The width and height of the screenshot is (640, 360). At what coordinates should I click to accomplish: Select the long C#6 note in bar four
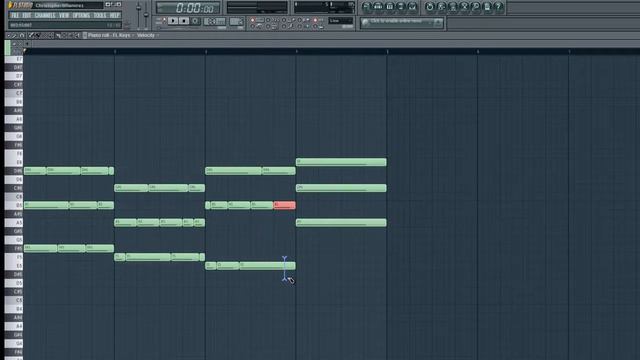[341, 188]
